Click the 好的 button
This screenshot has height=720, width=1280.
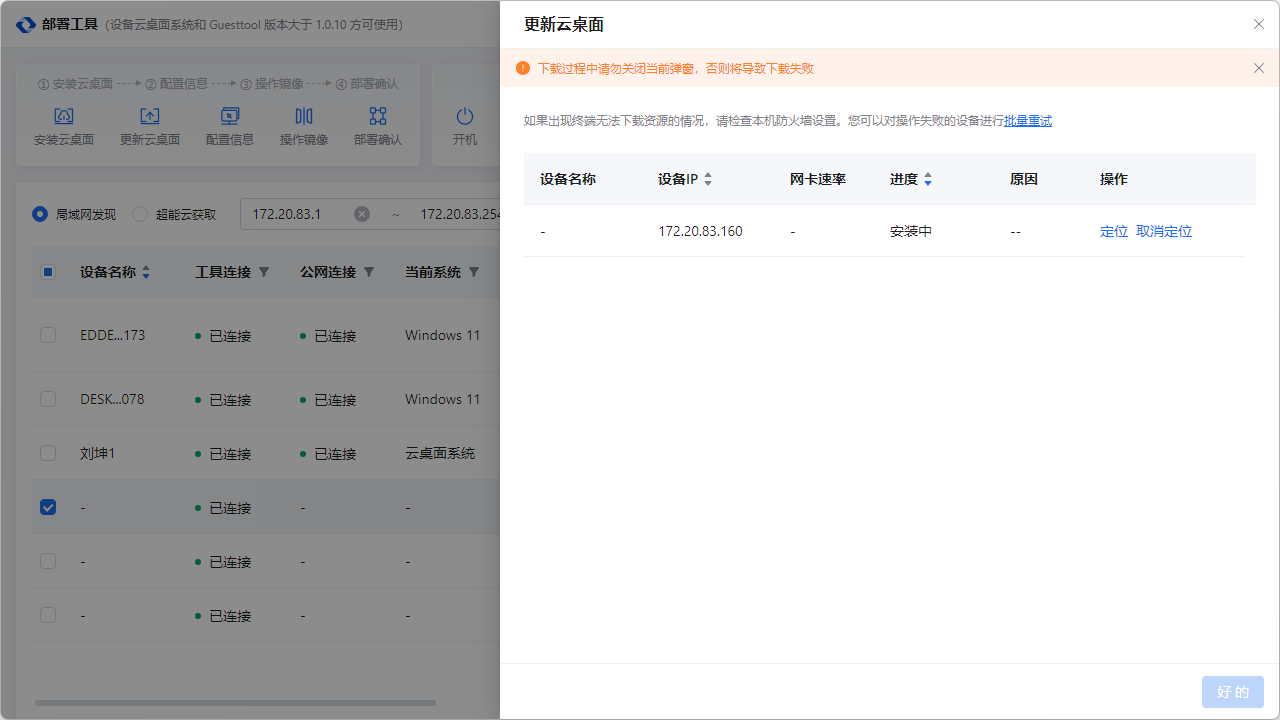point(1233,692)
